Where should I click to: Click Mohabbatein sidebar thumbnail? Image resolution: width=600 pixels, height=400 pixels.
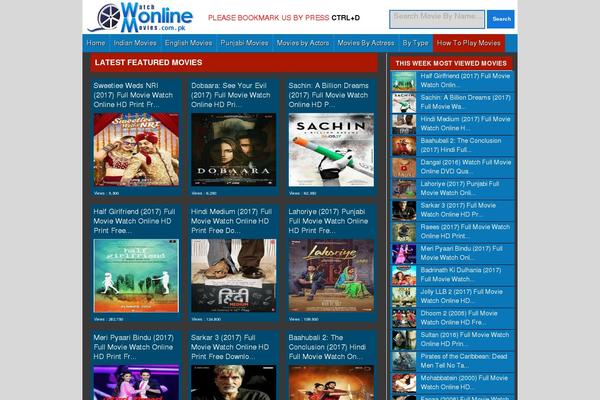pyautogui.click(x=404, y=383)
